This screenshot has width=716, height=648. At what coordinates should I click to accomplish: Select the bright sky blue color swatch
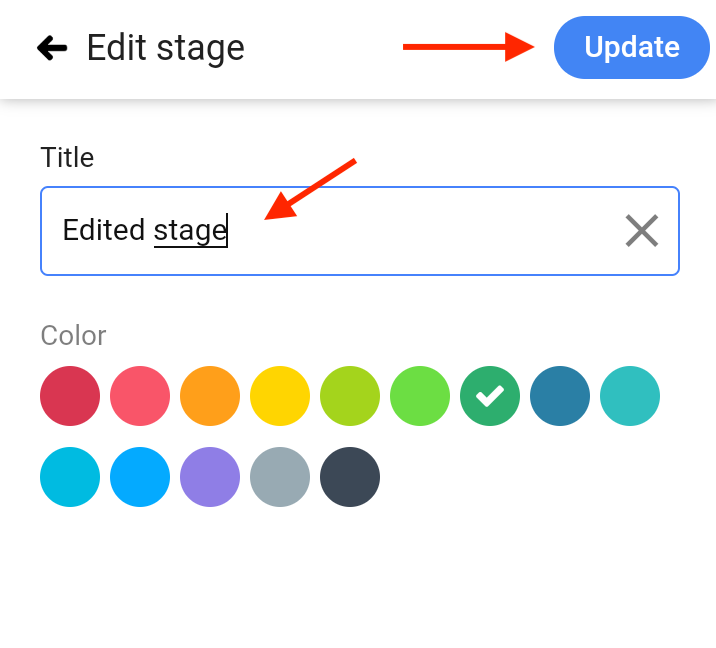[140, 477]
